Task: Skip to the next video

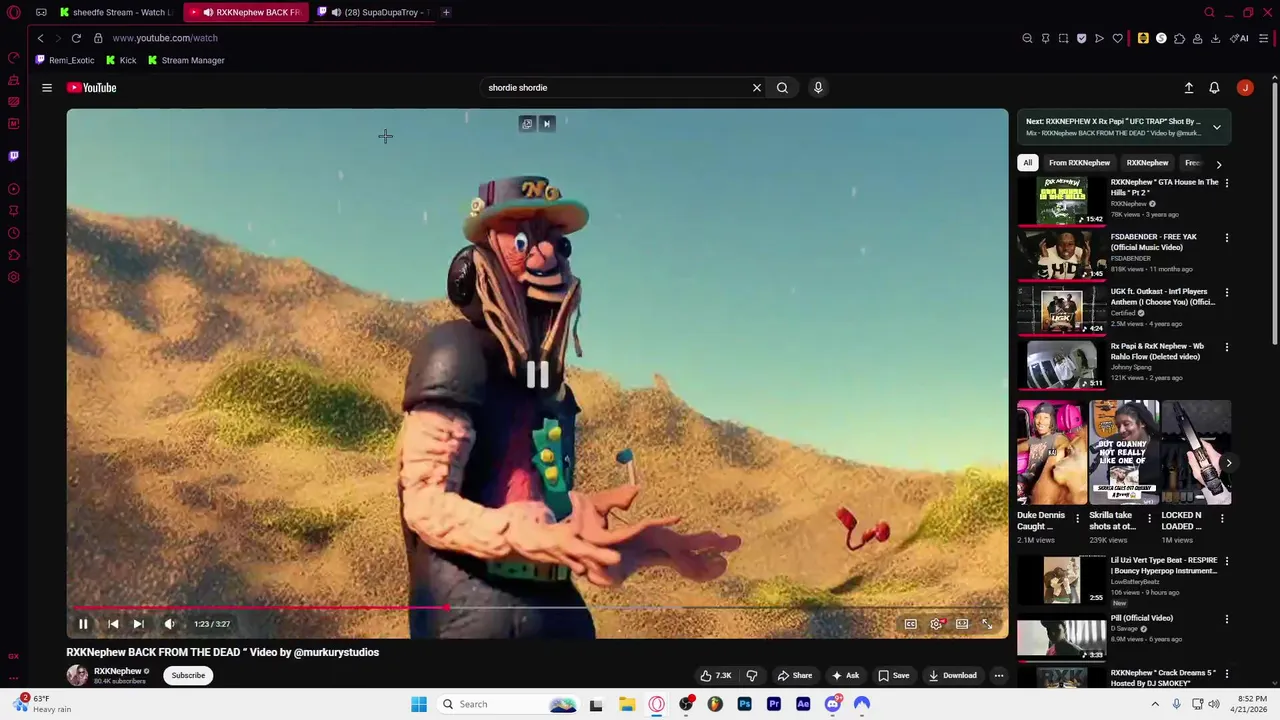Action: [x=139, y=624]
